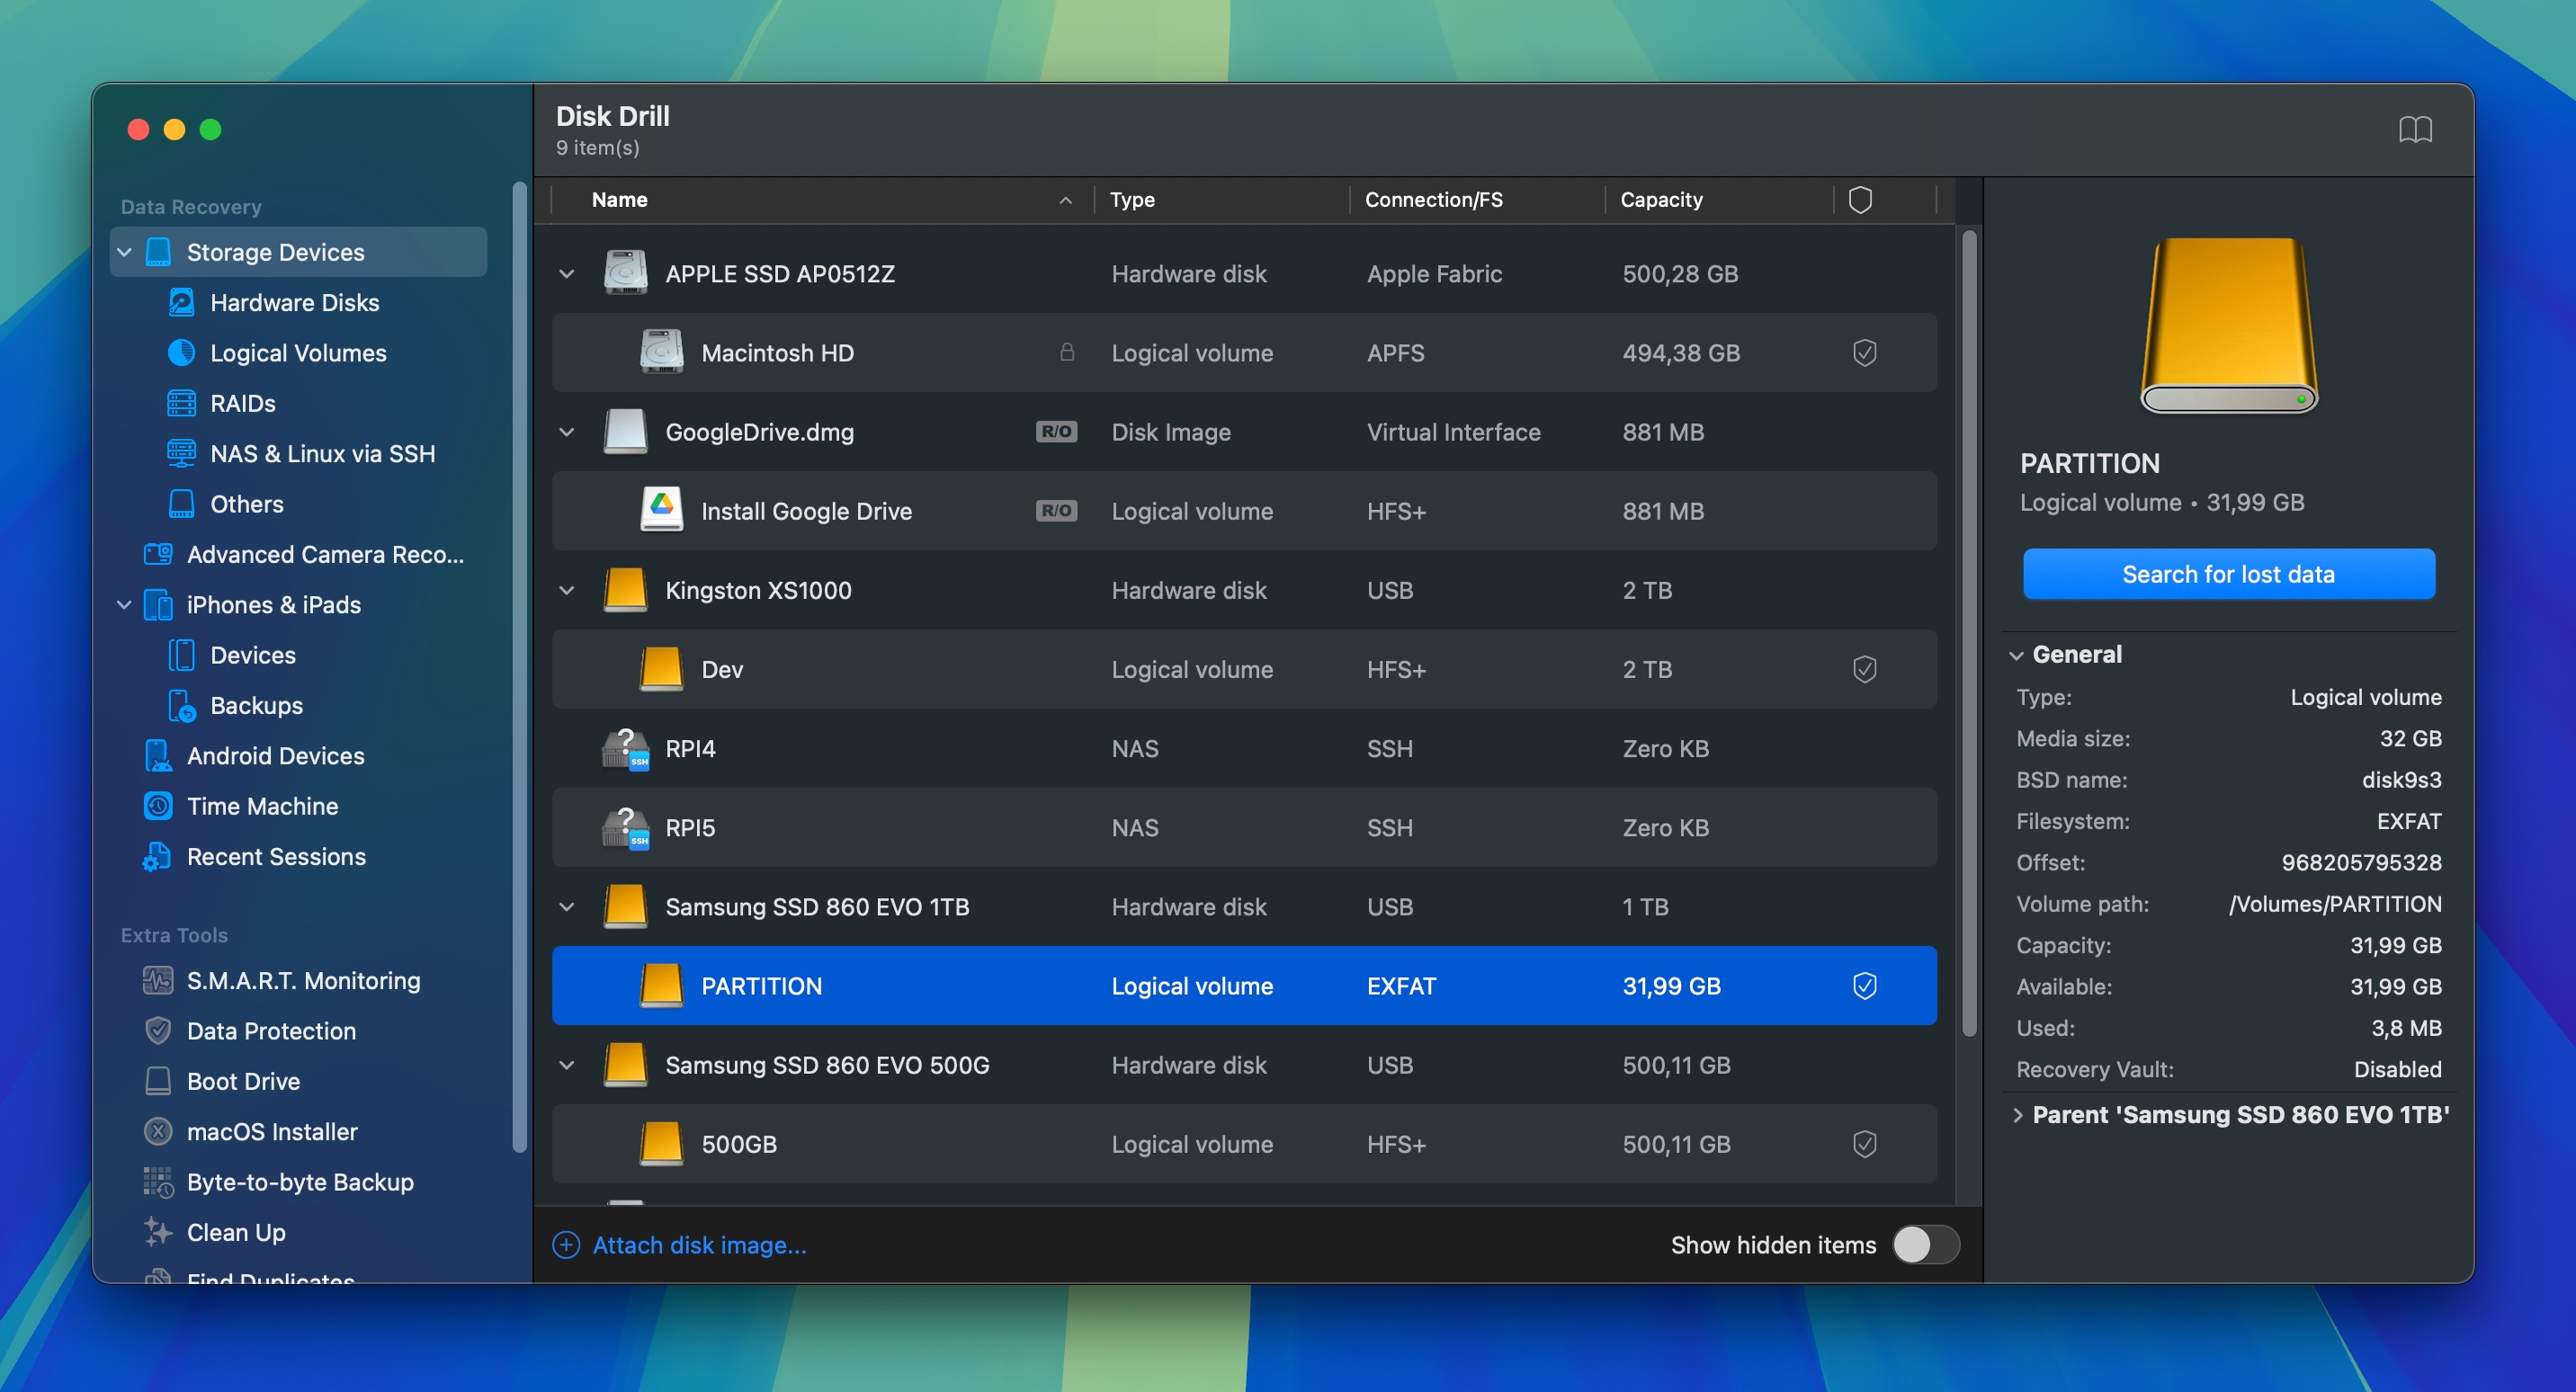Screen dimensions: 2576x1392
Task: Click the Install Google Drive volume icon
Action: point(661,510)
